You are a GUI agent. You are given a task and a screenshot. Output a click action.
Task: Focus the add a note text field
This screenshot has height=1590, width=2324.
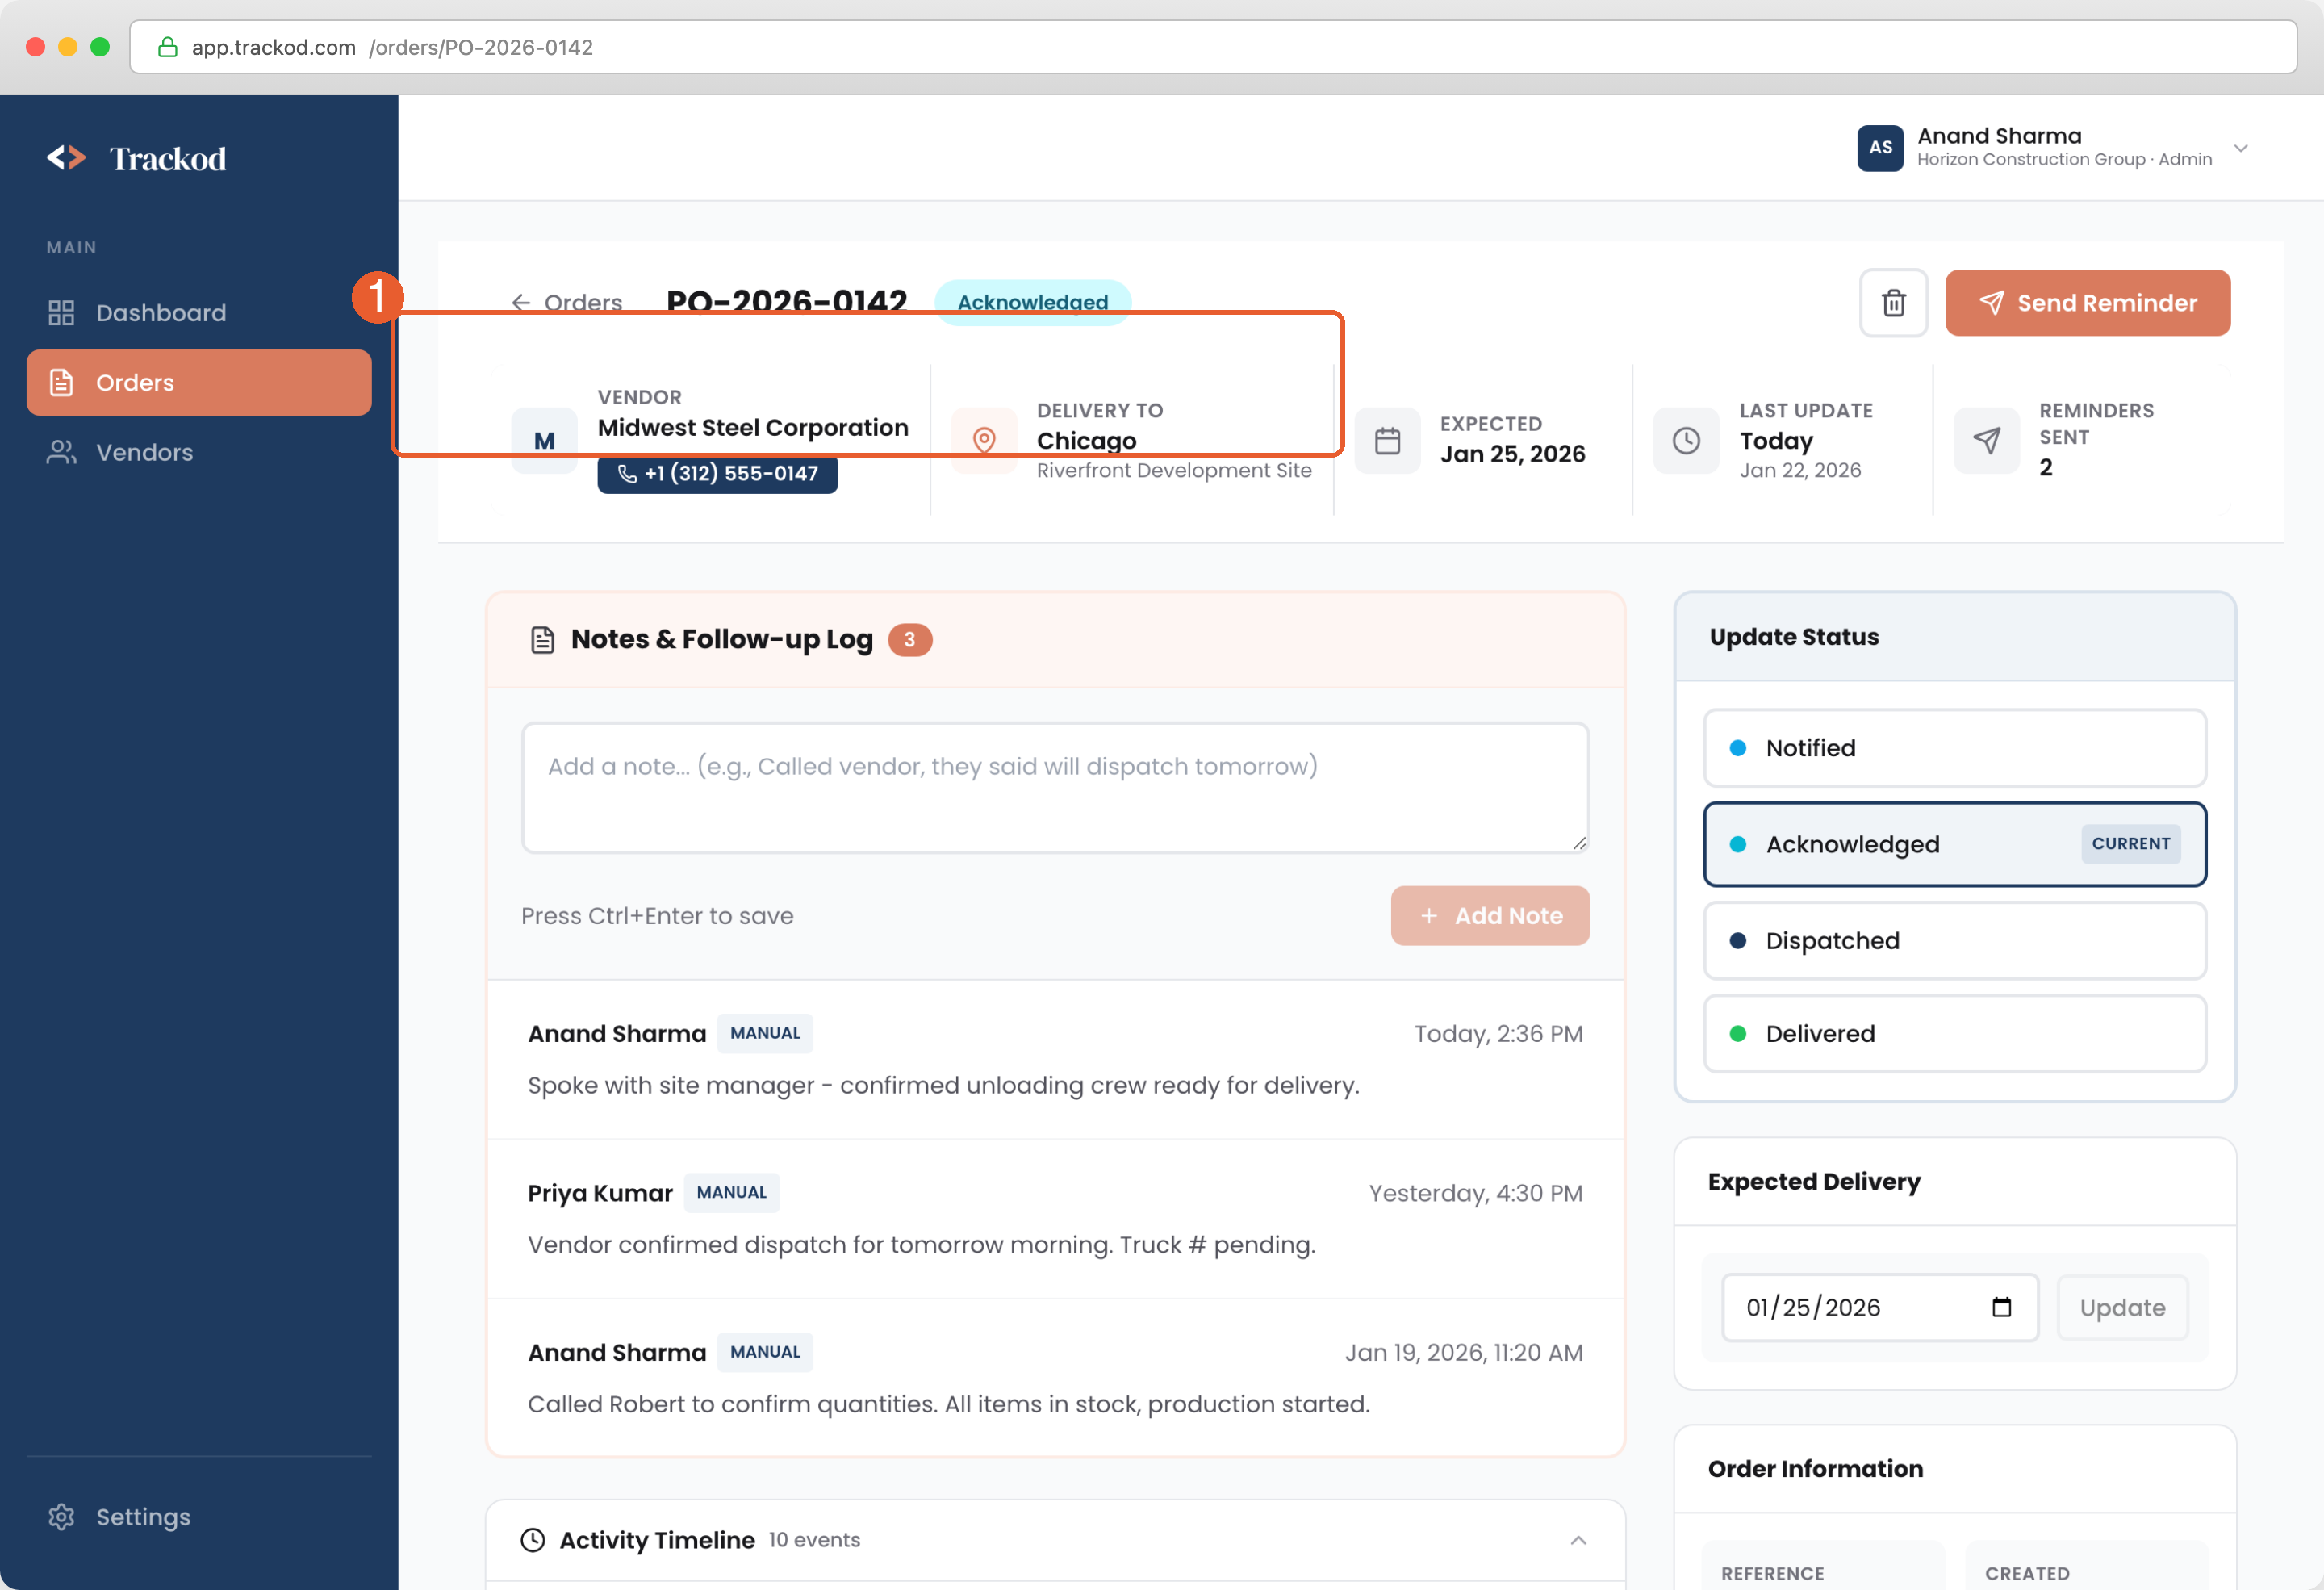1055,787
